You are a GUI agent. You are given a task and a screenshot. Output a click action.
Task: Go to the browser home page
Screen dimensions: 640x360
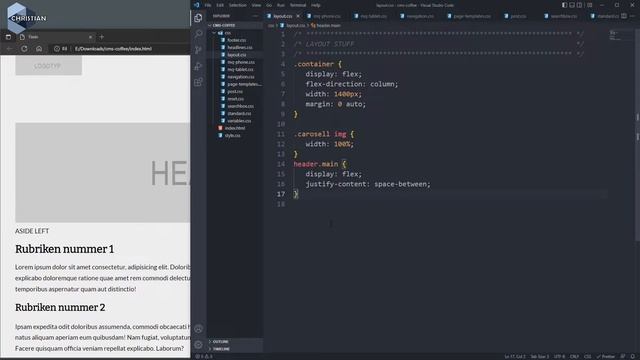pyautogui.click(x=39, y=49)
